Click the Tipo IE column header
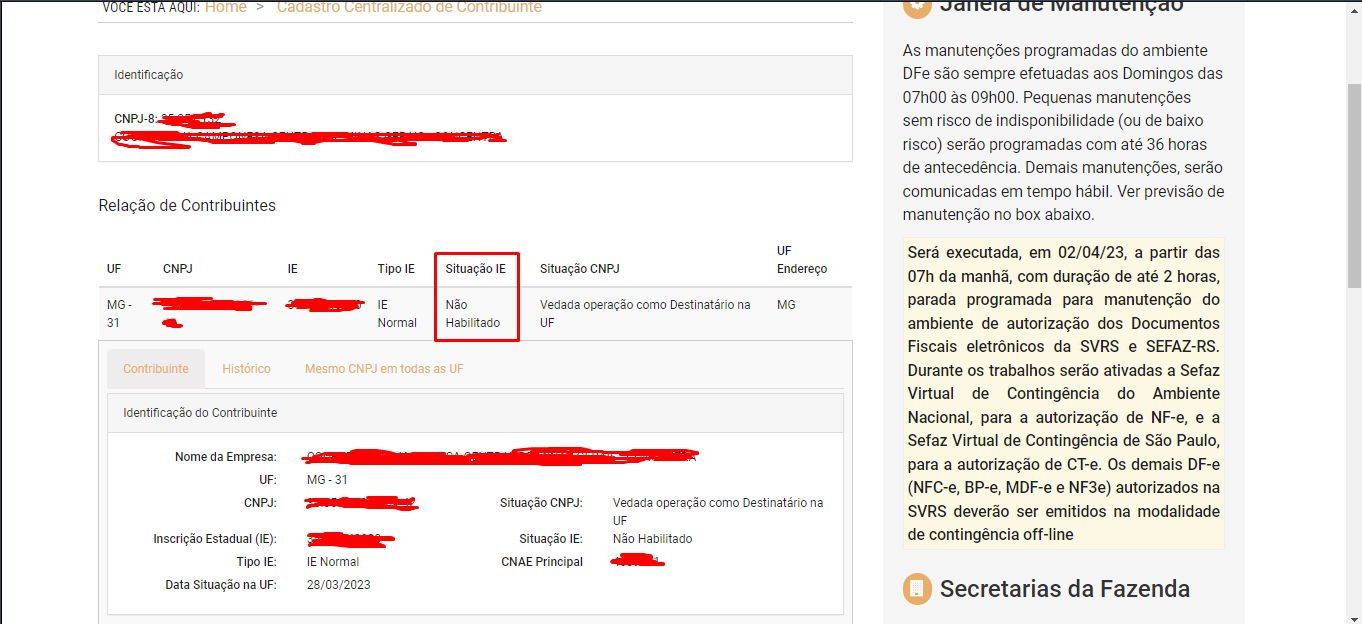1362x624 pixels. click(396, 269)
